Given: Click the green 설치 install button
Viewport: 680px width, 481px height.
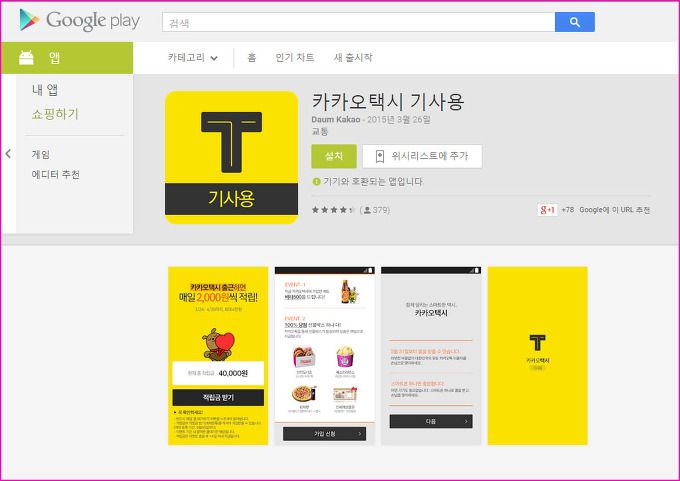Looking at the screenshot, I should pyautogui.click(x=334, y=156).
